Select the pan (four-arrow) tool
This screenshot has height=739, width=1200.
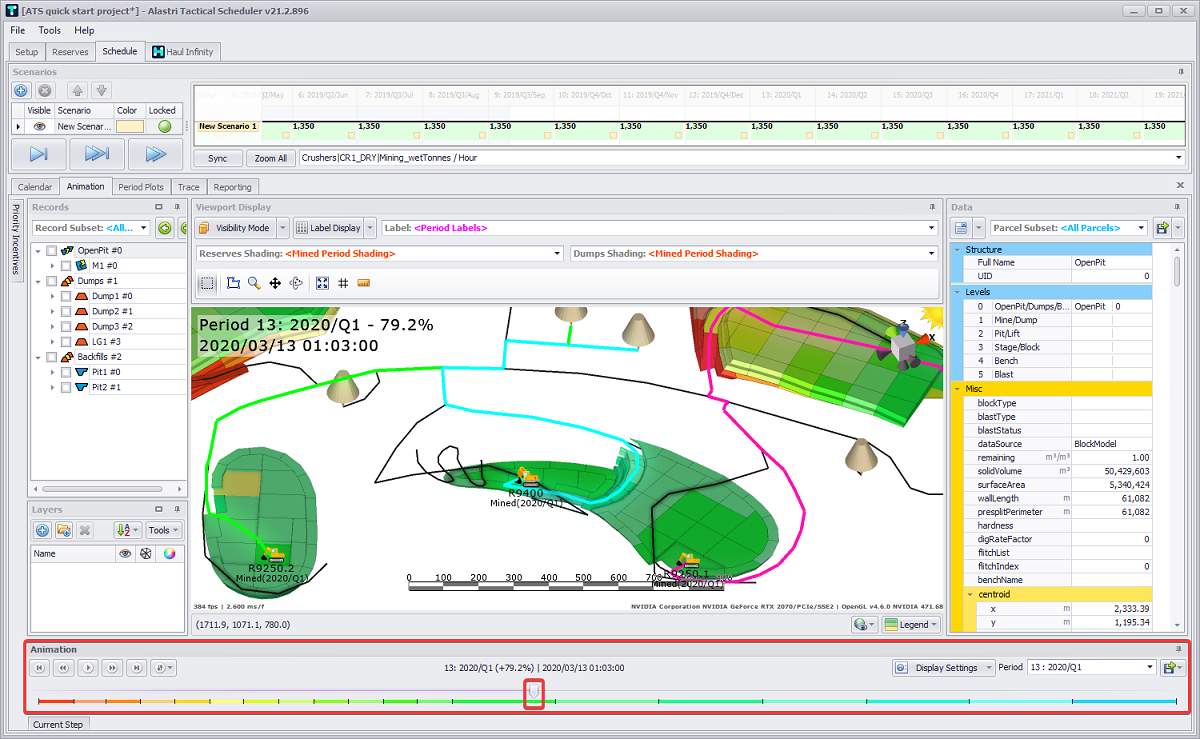(x=275, y=283)
